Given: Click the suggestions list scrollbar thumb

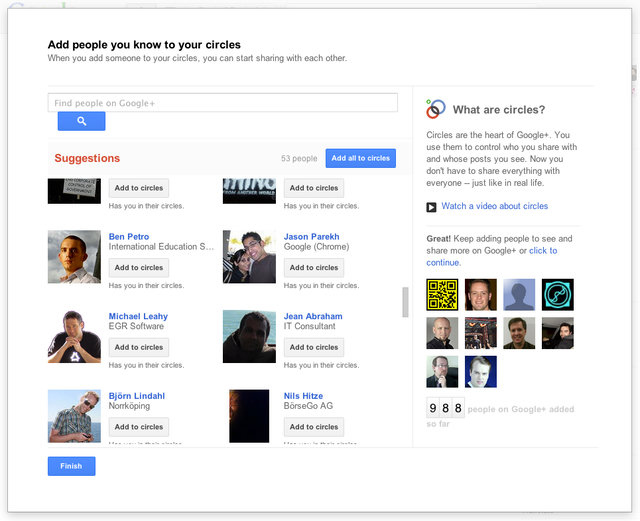Looking at the screenshot, I should click(405, 302).
